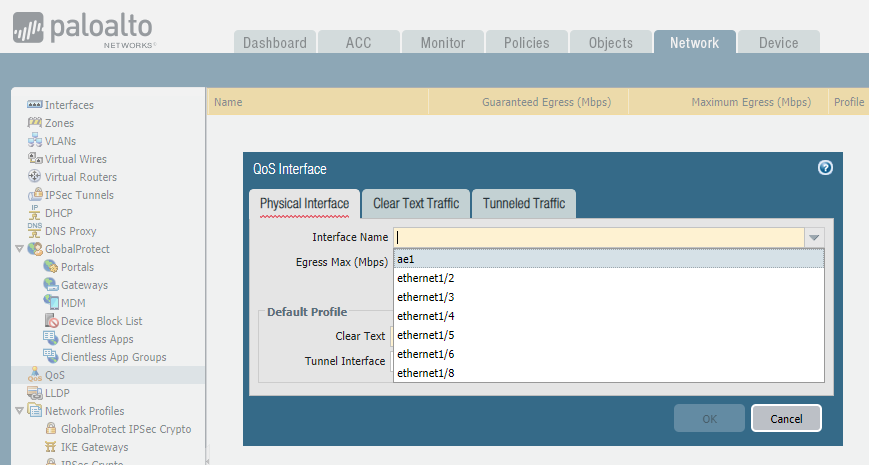This screenshot has width=869, height=465.
Task: Switch to the Clear Text Traffic tab
Action: [x=416, y=203]
